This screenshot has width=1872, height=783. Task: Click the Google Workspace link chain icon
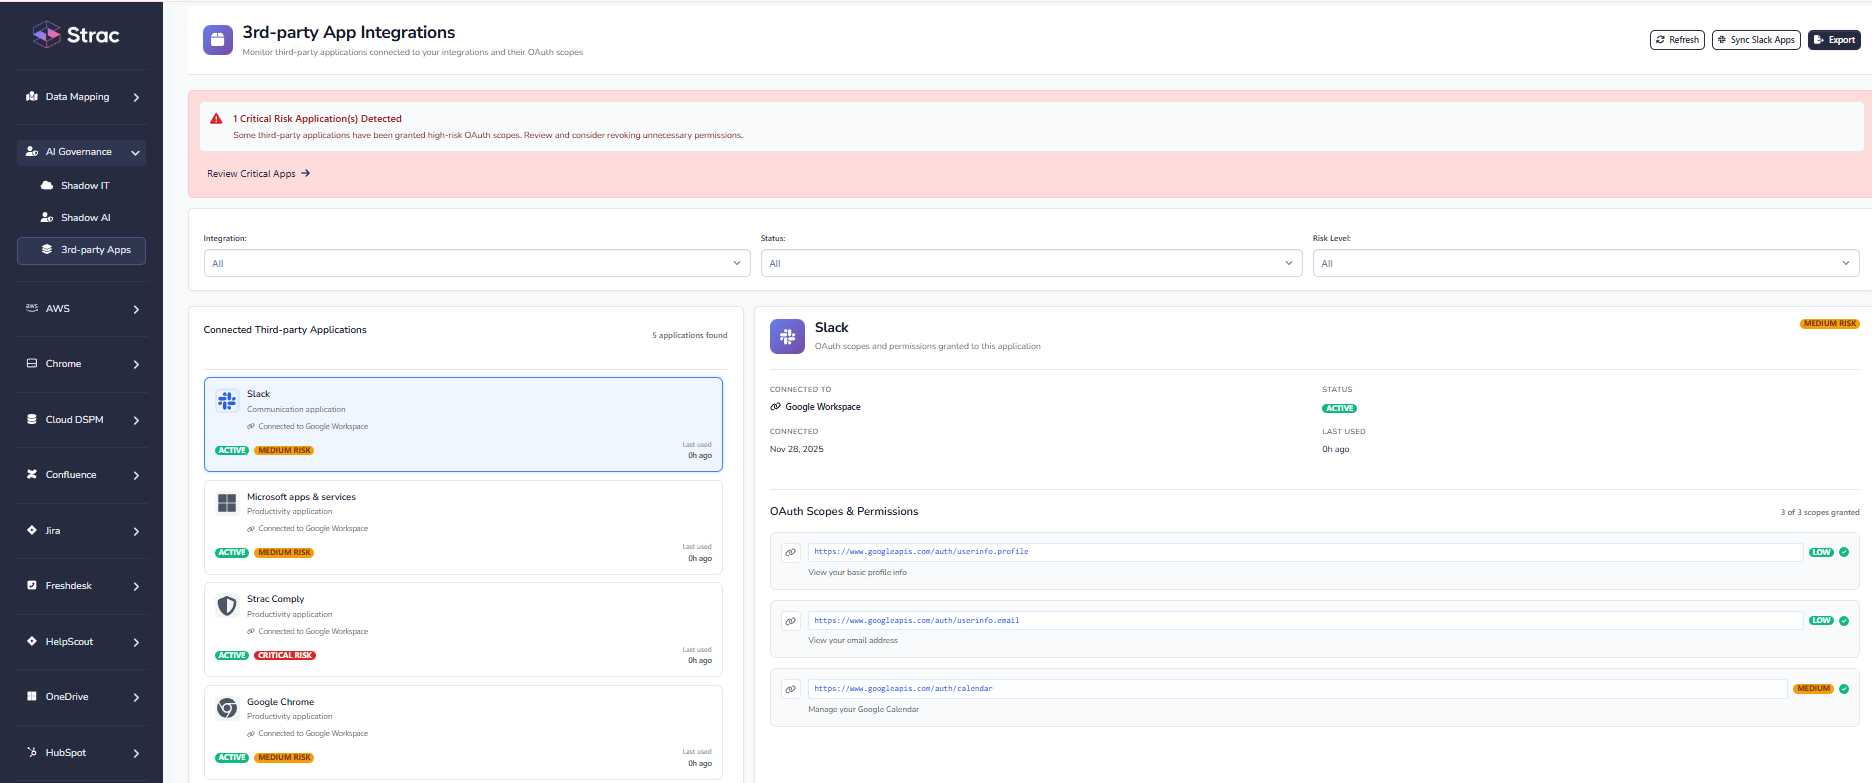(x=775, y=407)
